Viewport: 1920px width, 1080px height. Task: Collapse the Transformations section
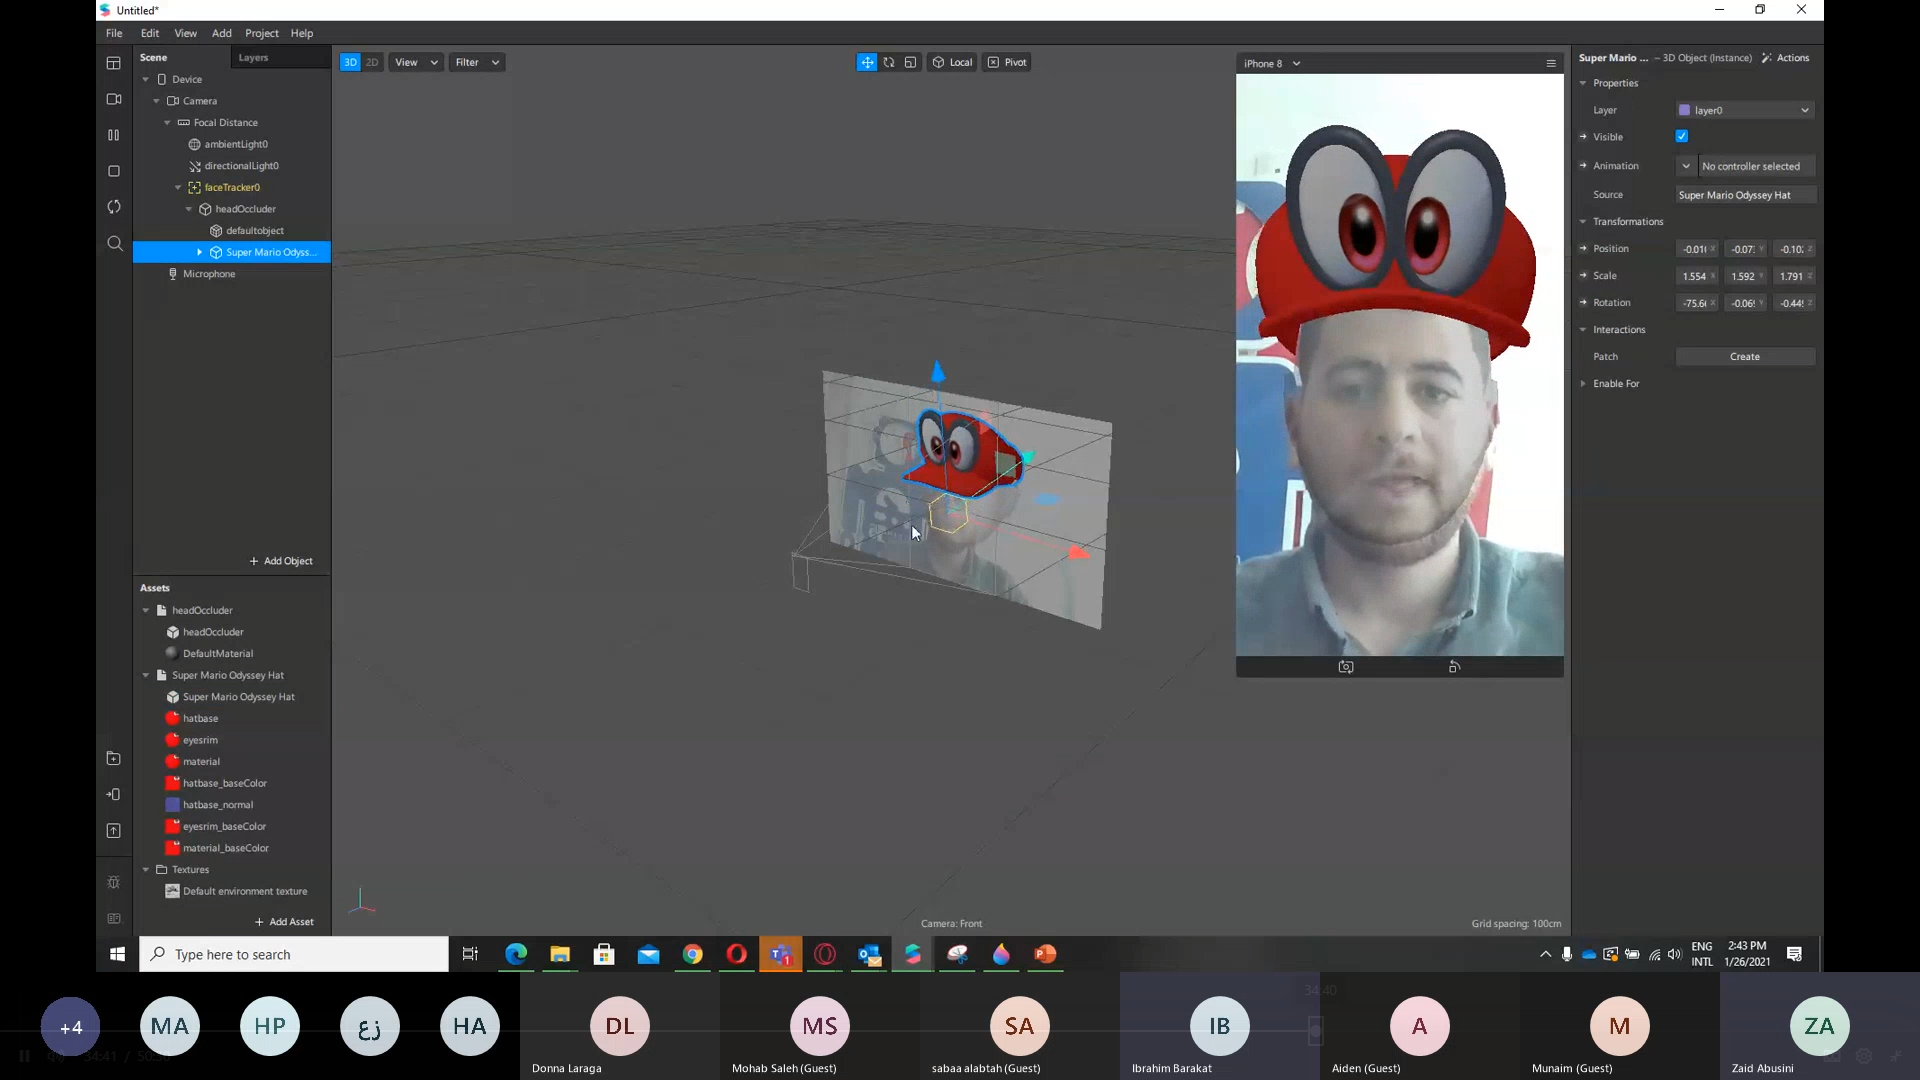click(1583, 222)
